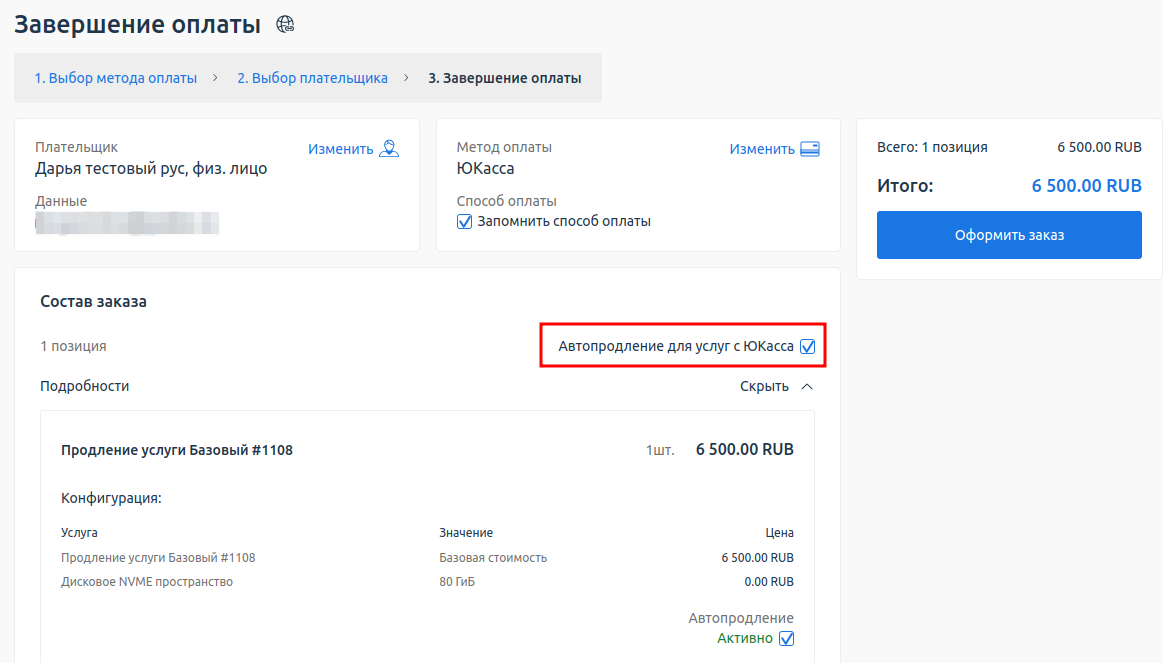Image resolution: width=1163 pixels, height=663 pixels.
Task: Click the total 6 500.00 RUB amount
Action: 1087,185
